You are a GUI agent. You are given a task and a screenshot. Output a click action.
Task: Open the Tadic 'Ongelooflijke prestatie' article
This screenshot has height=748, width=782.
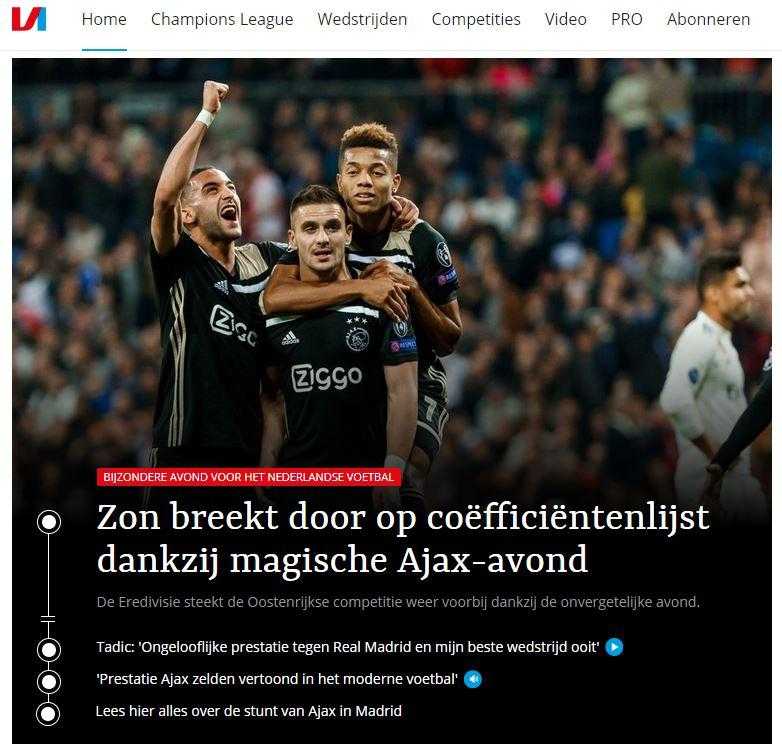(x=348, y=647)
